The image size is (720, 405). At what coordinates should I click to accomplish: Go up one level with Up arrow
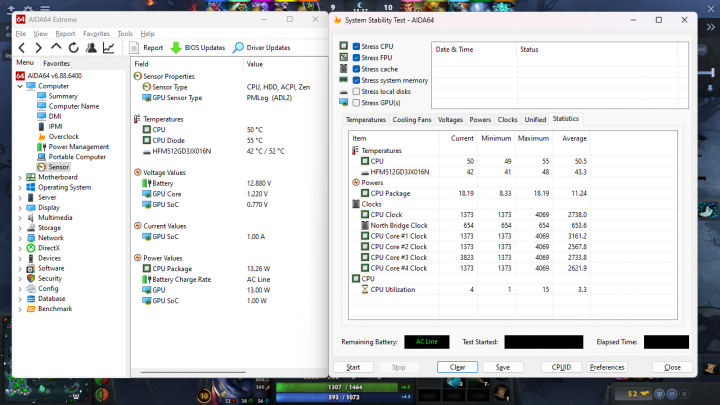click(x=56, y=47)
